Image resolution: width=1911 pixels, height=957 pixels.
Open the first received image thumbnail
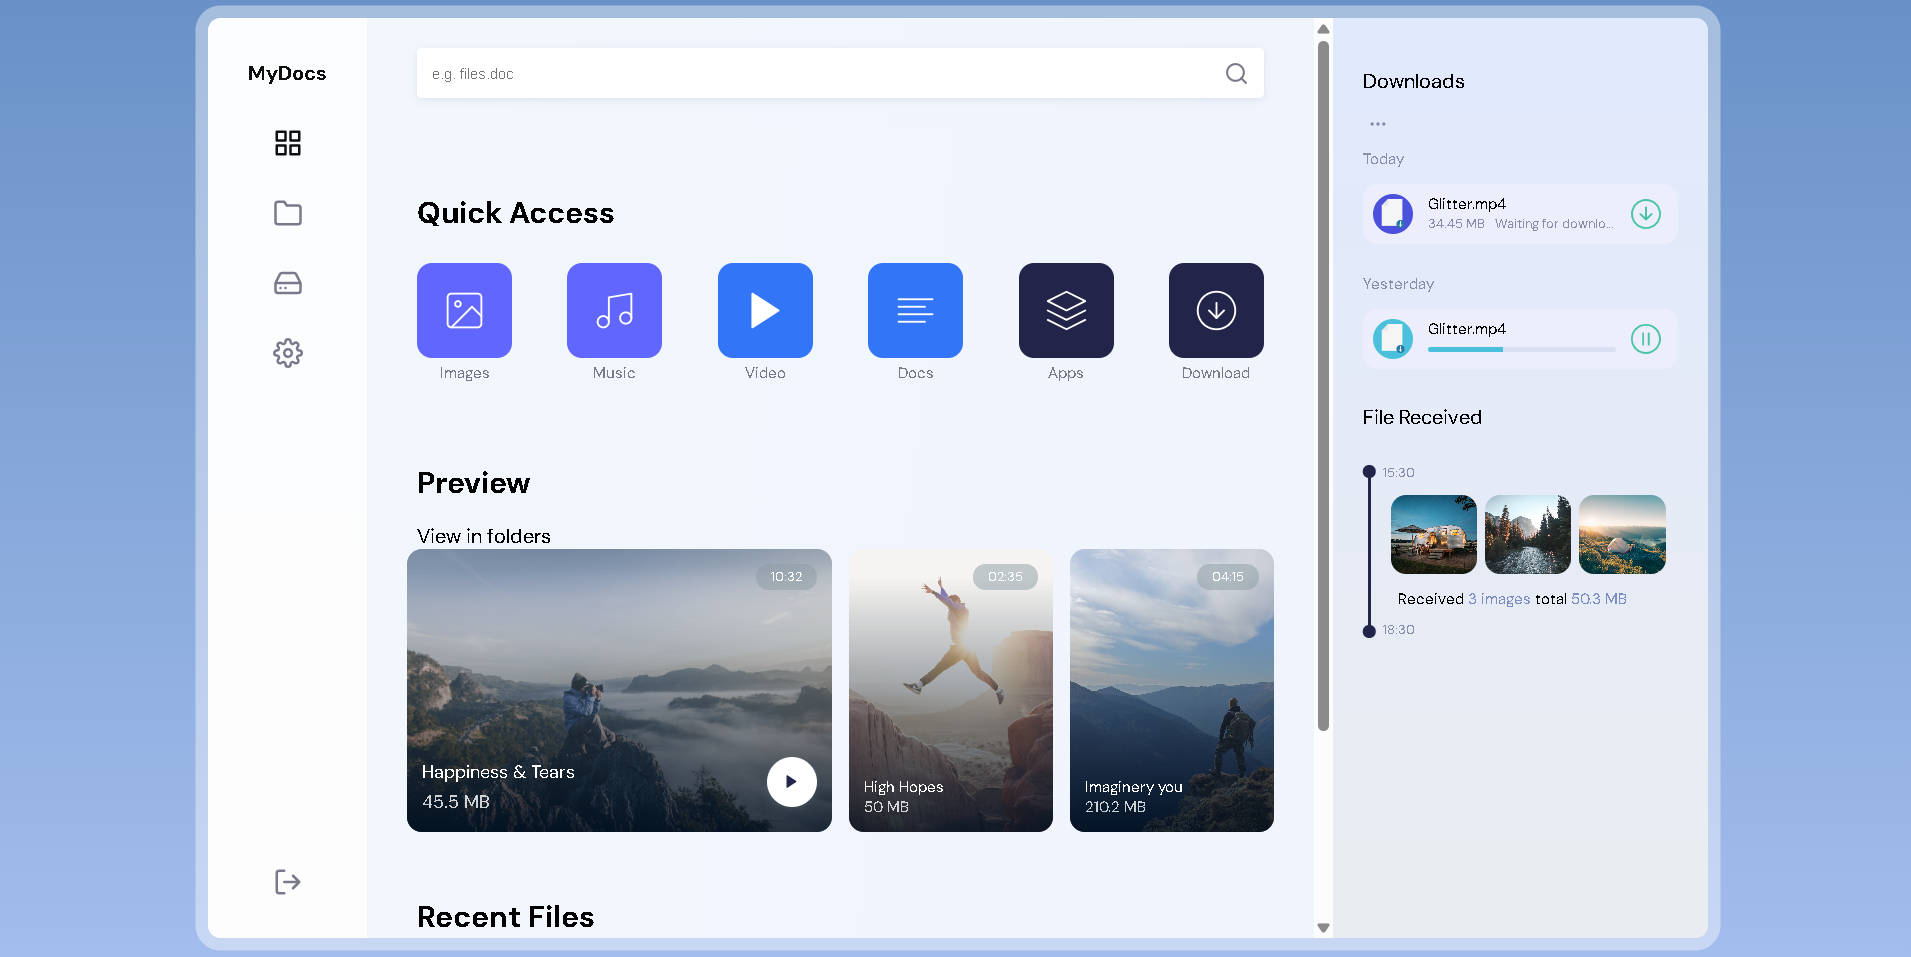[x=1433, y=534]
